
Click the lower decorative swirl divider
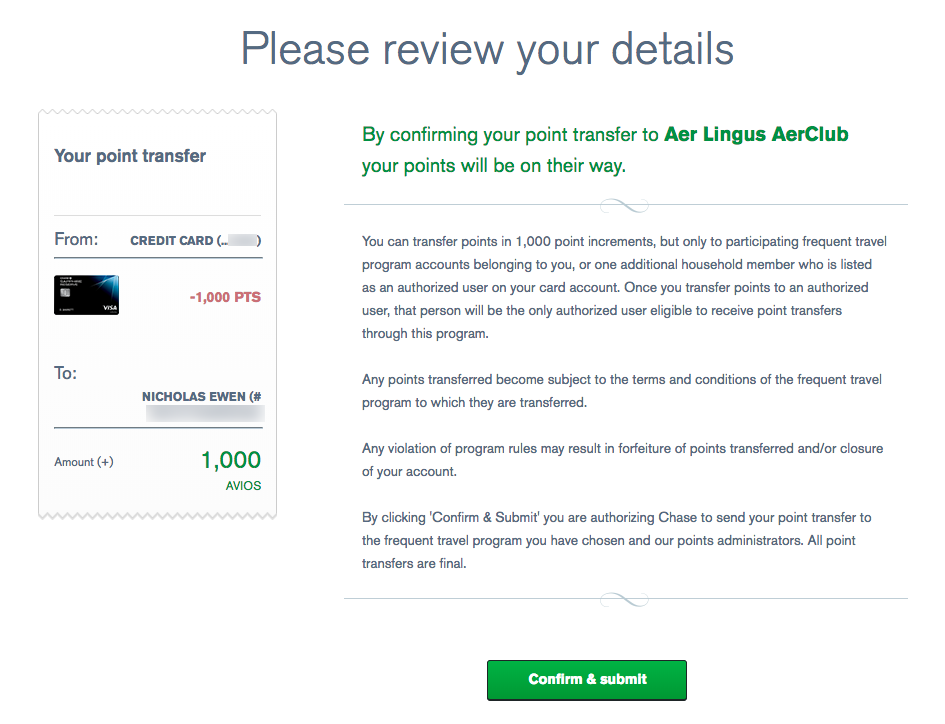point(624,599)
